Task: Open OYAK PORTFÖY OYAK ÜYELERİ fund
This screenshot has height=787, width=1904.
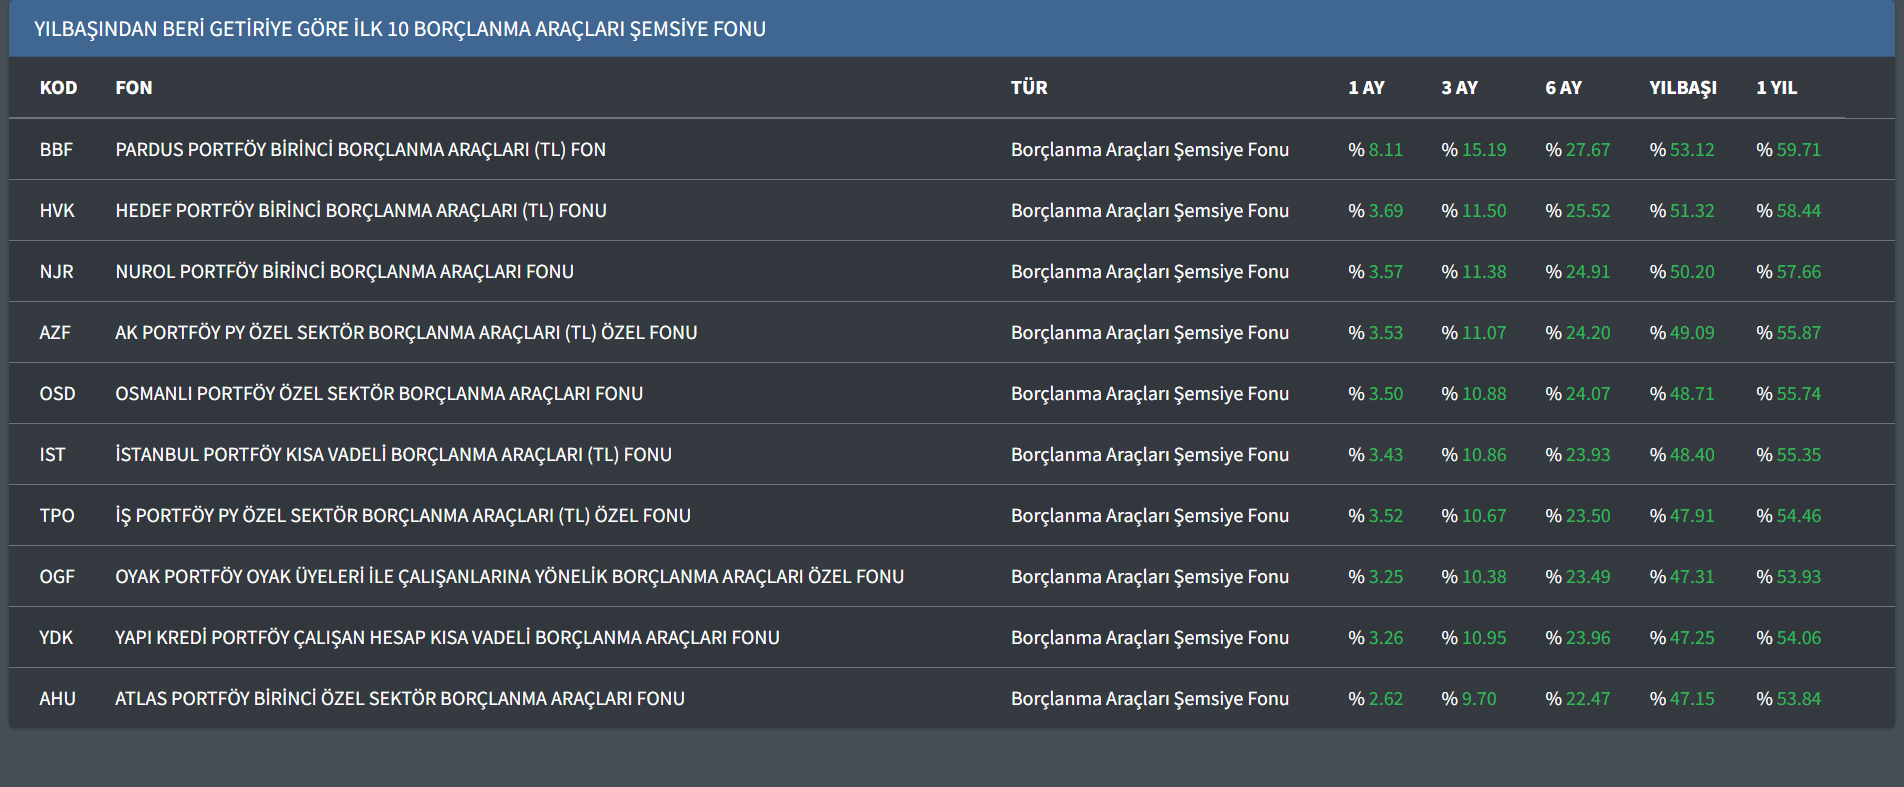Action: 509,577
